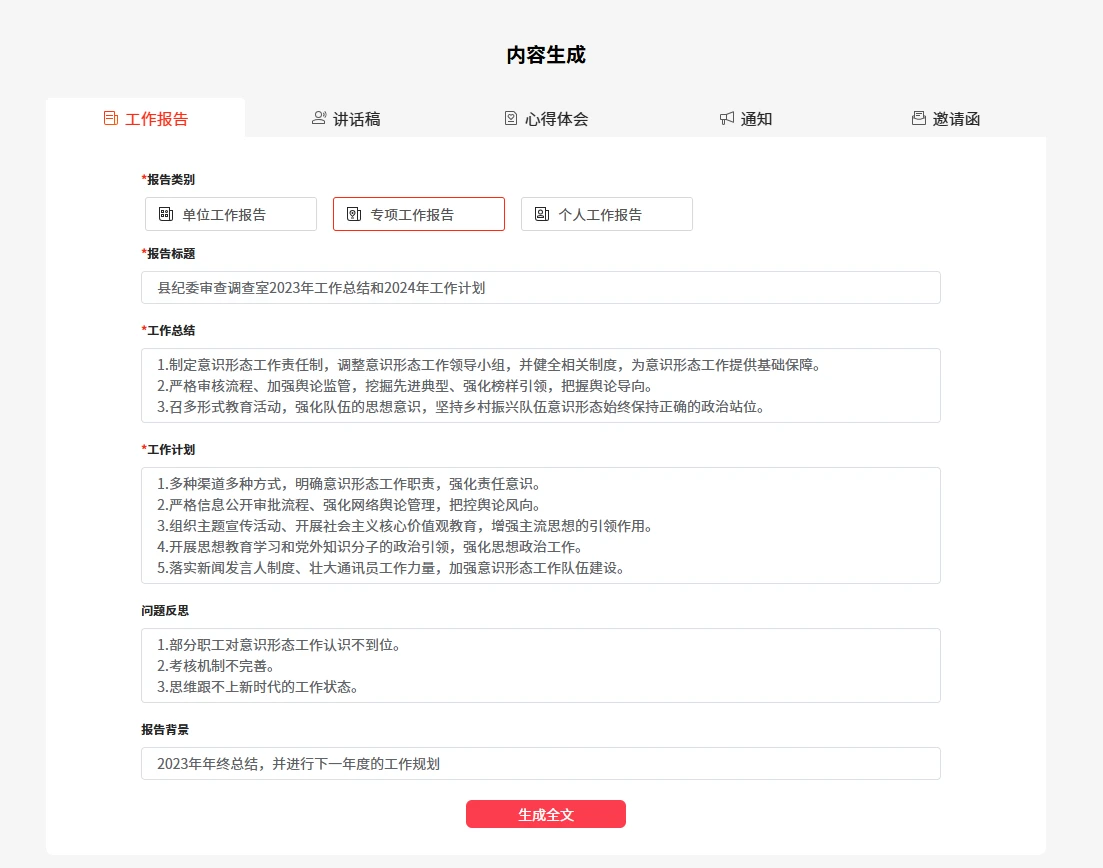This screenshot has width=1103, height=868.
Task: Click the 通知 megaphone icon
Action: click(x=727, y=118)
